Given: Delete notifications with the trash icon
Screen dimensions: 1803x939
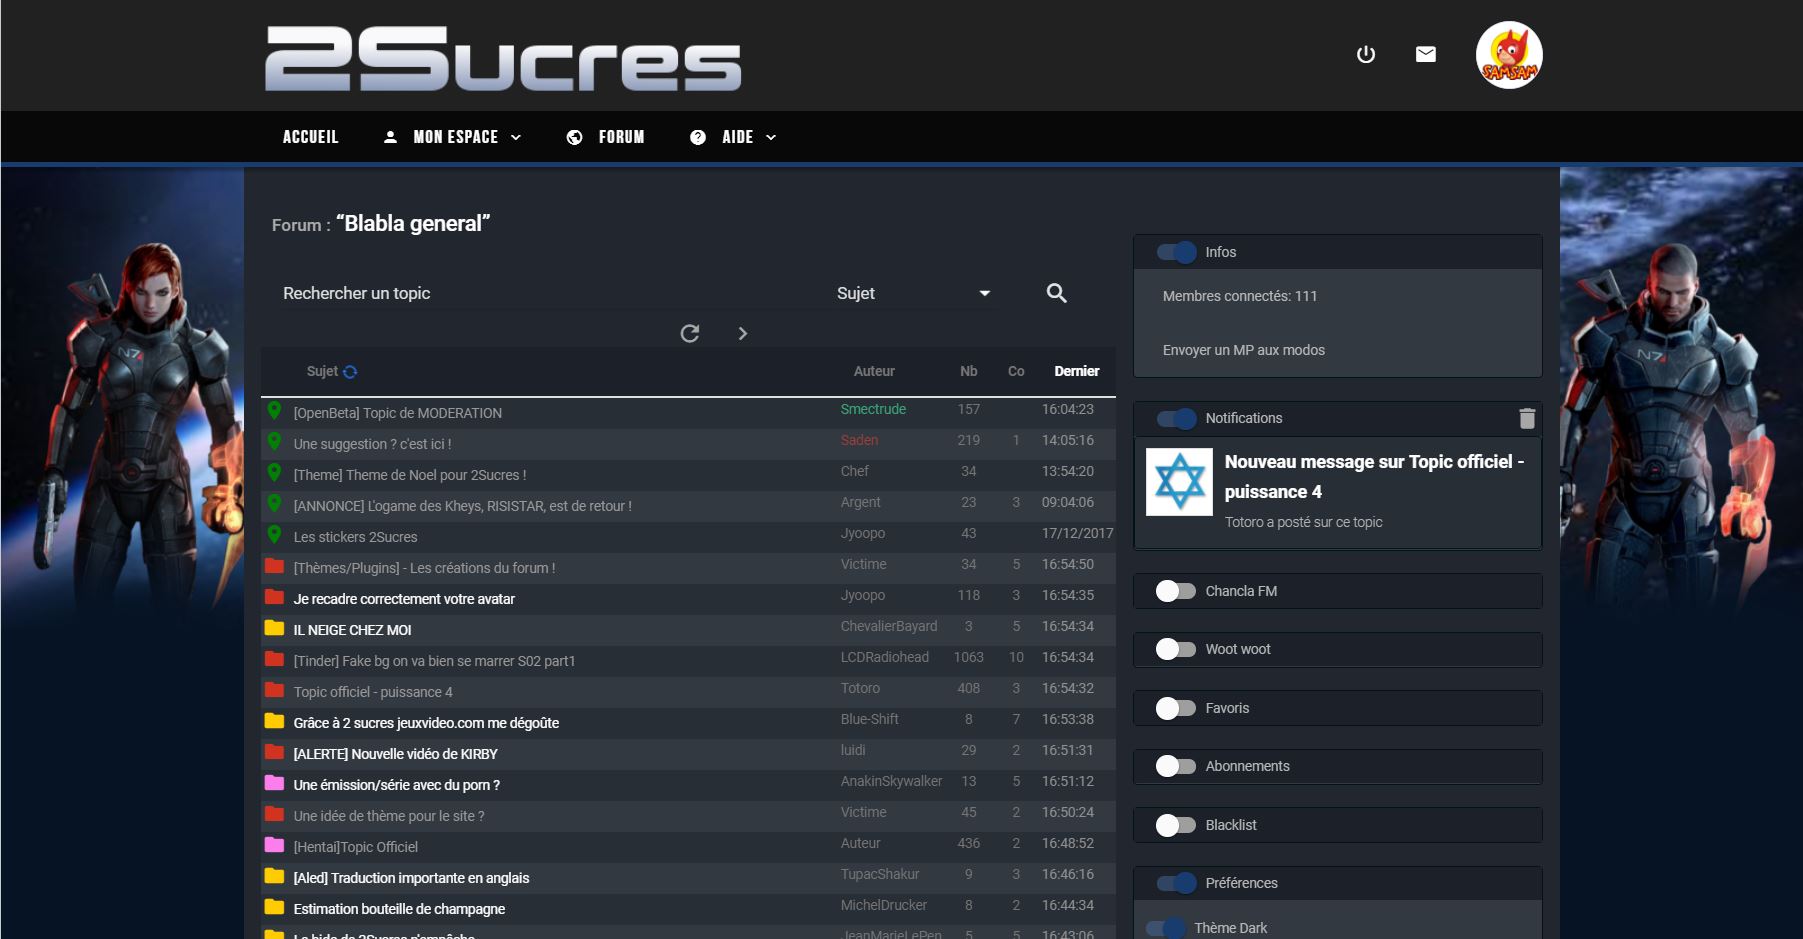Looking at the screenshot, I should click(1527, 418).
